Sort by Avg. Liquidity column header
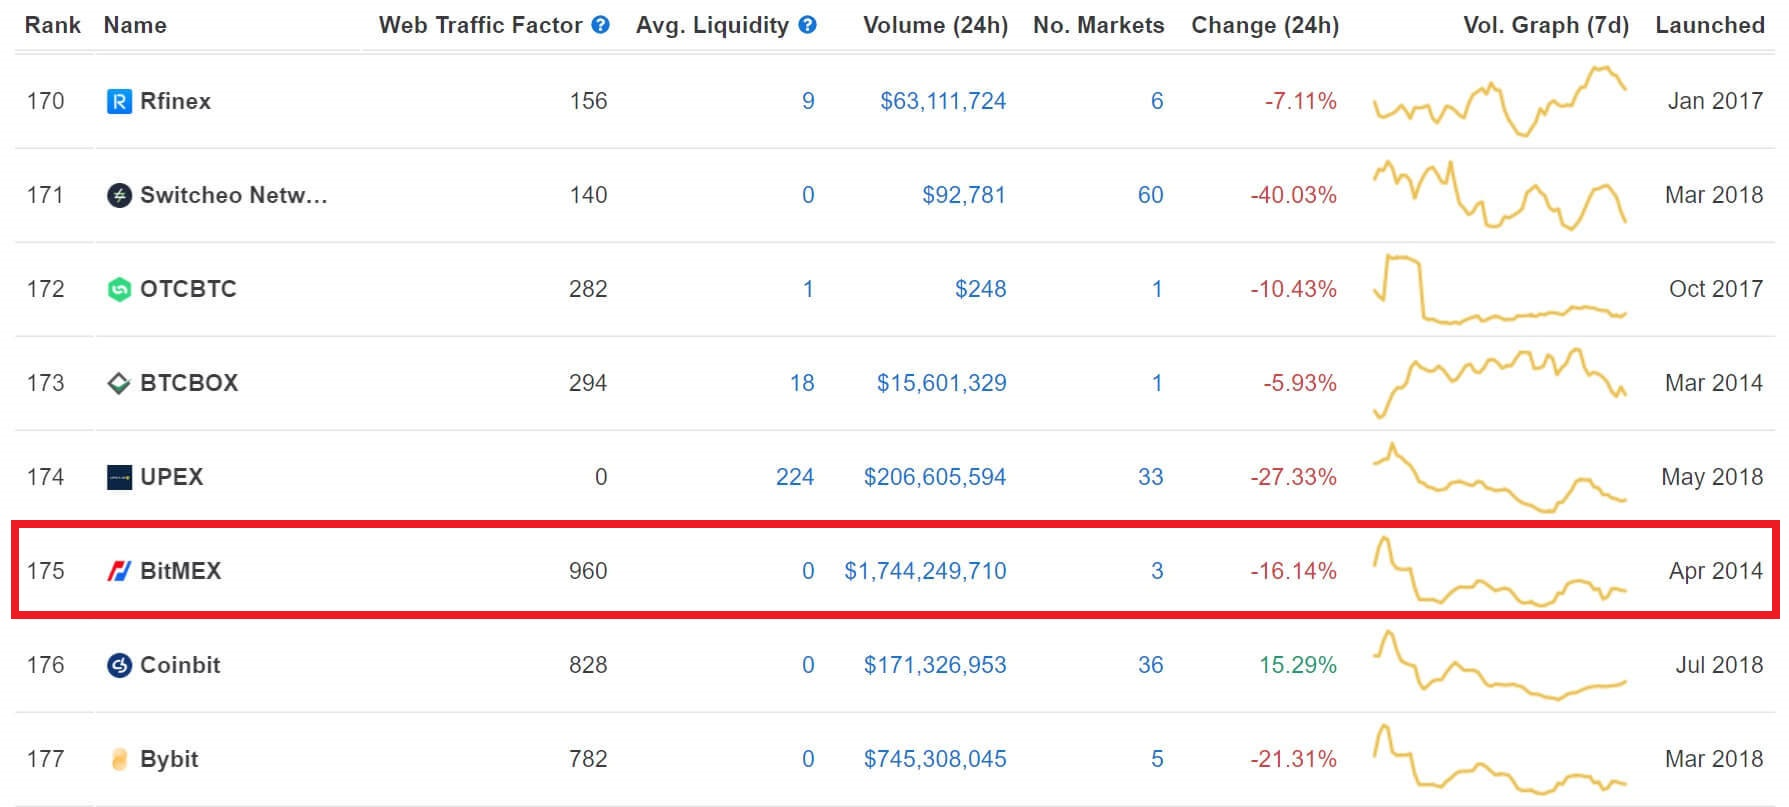Viewport: 1789px width, 807px height. point(712,26)
